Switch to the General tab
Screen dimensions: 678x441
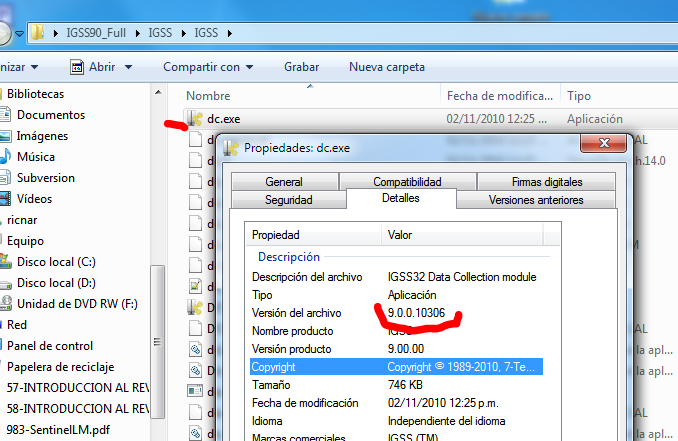click(x=284, y=182)
